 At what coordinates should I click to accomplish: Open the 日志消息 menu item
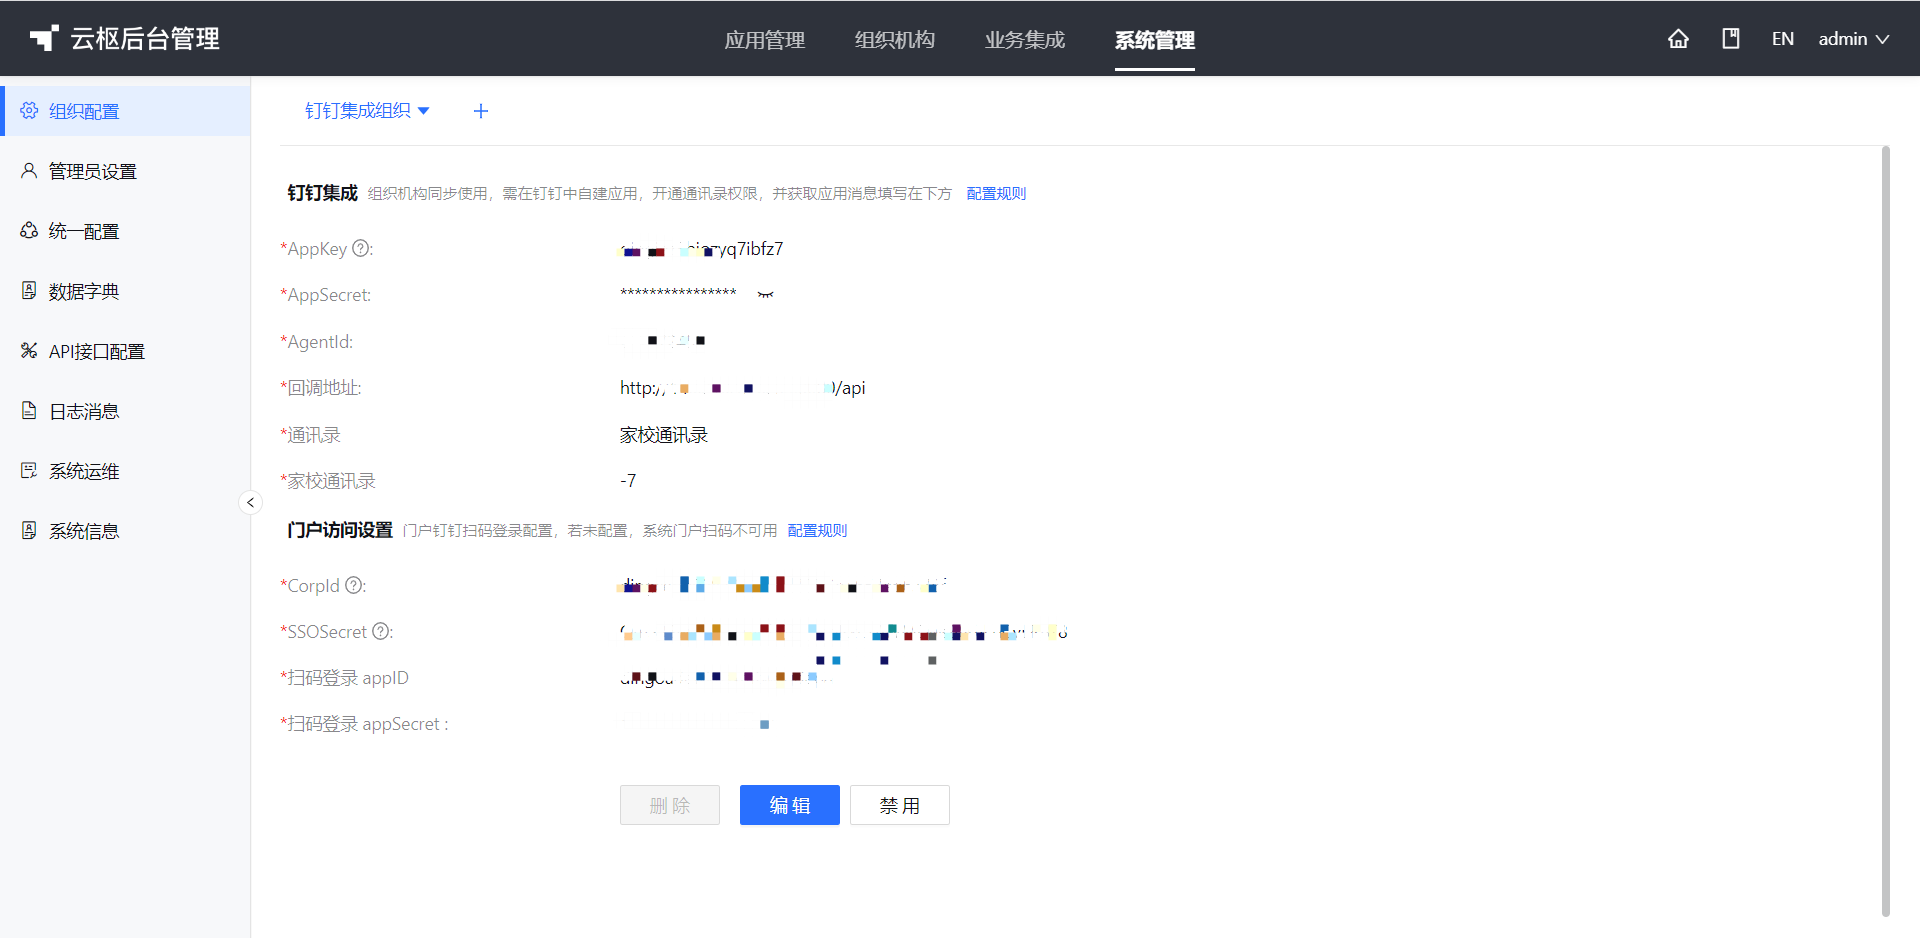tap(125, 411)
